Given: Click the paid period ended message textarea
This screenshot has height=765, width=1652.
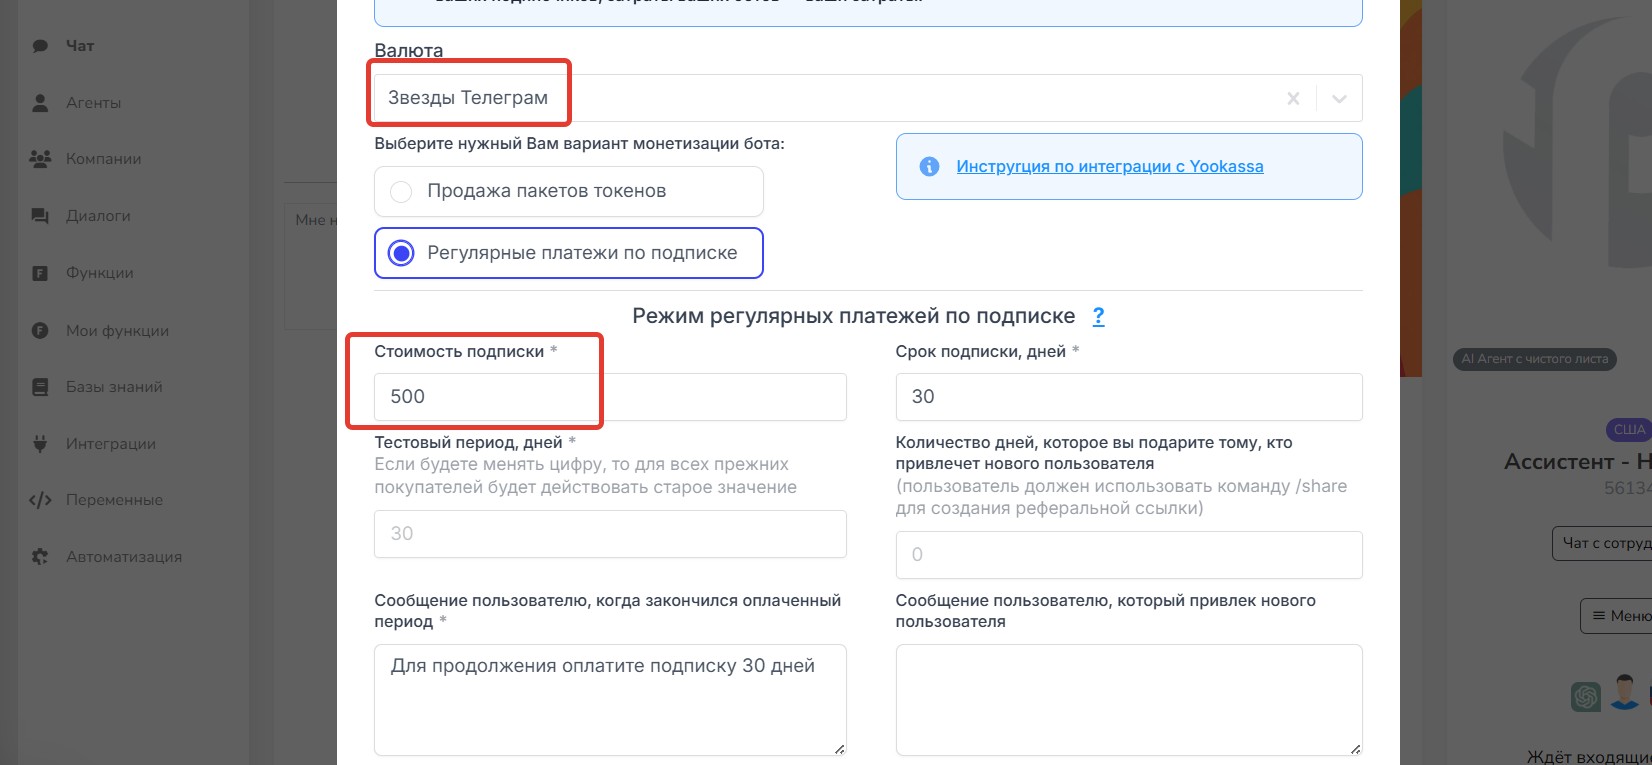Looking at the screenshot, I should 610,699.
